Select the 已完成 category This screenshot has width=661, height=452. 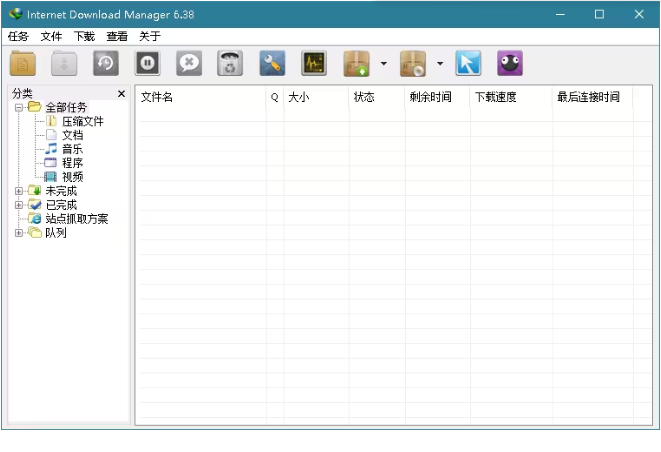[61, 205]
